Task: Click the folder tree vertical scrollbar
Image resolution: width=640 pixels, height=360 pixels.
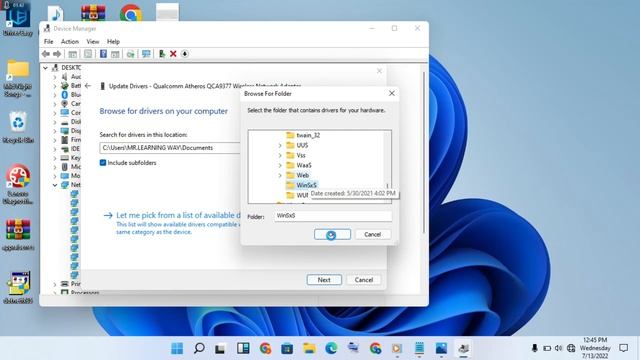Action: coord(387,167)
